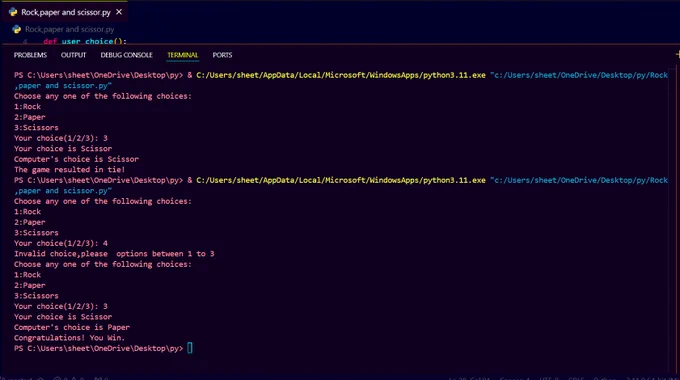Click the Python icon in the breadcrumb

(16, 29)
